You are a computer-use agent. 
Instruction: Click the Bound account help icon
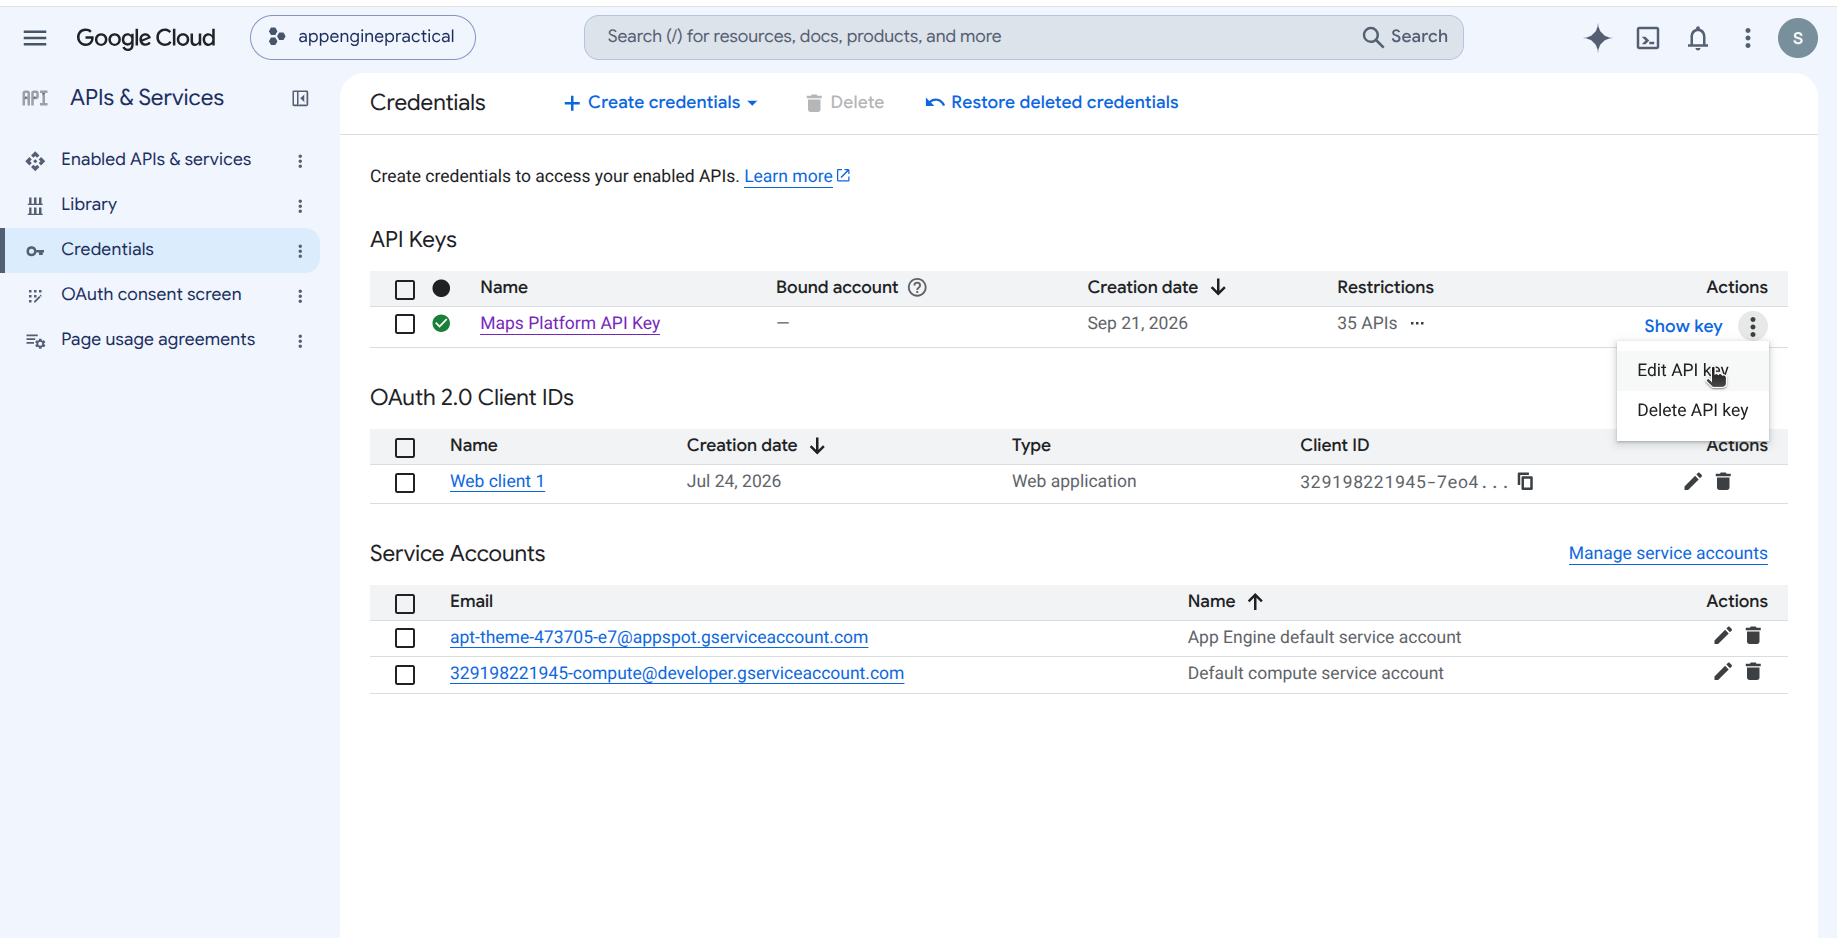tap(917, 288)
